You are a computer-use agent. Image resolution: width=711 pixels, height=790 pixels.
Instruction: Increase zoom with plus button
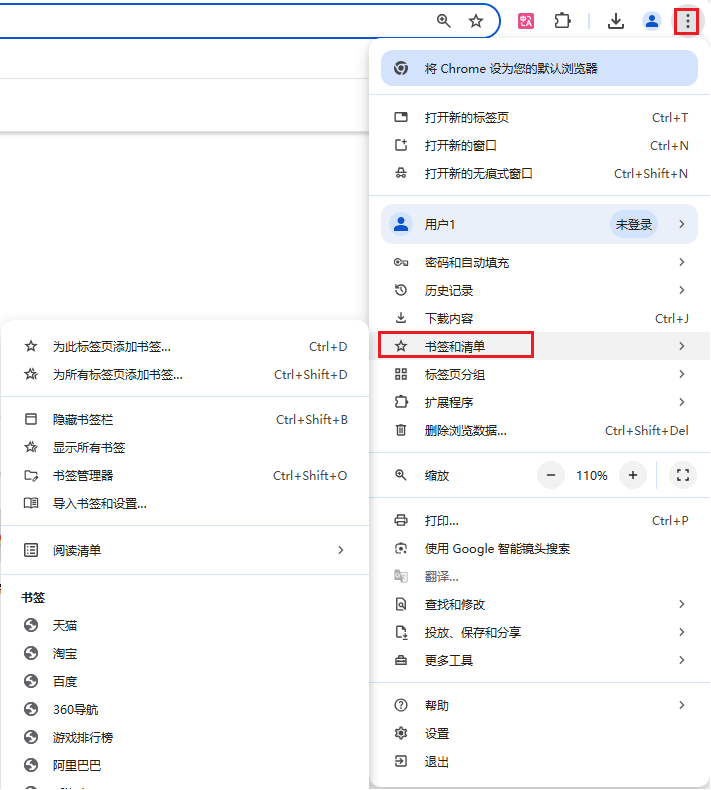pos(633,475)
